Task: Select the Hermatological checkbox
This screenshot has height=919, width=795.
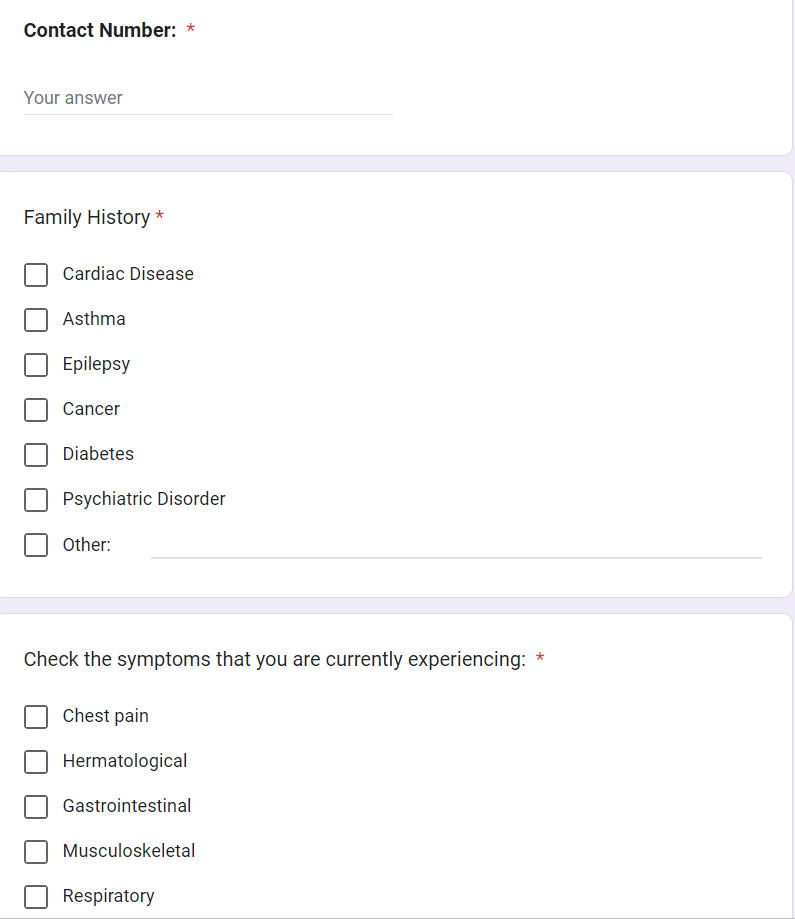Action: [x=36, y=761]
